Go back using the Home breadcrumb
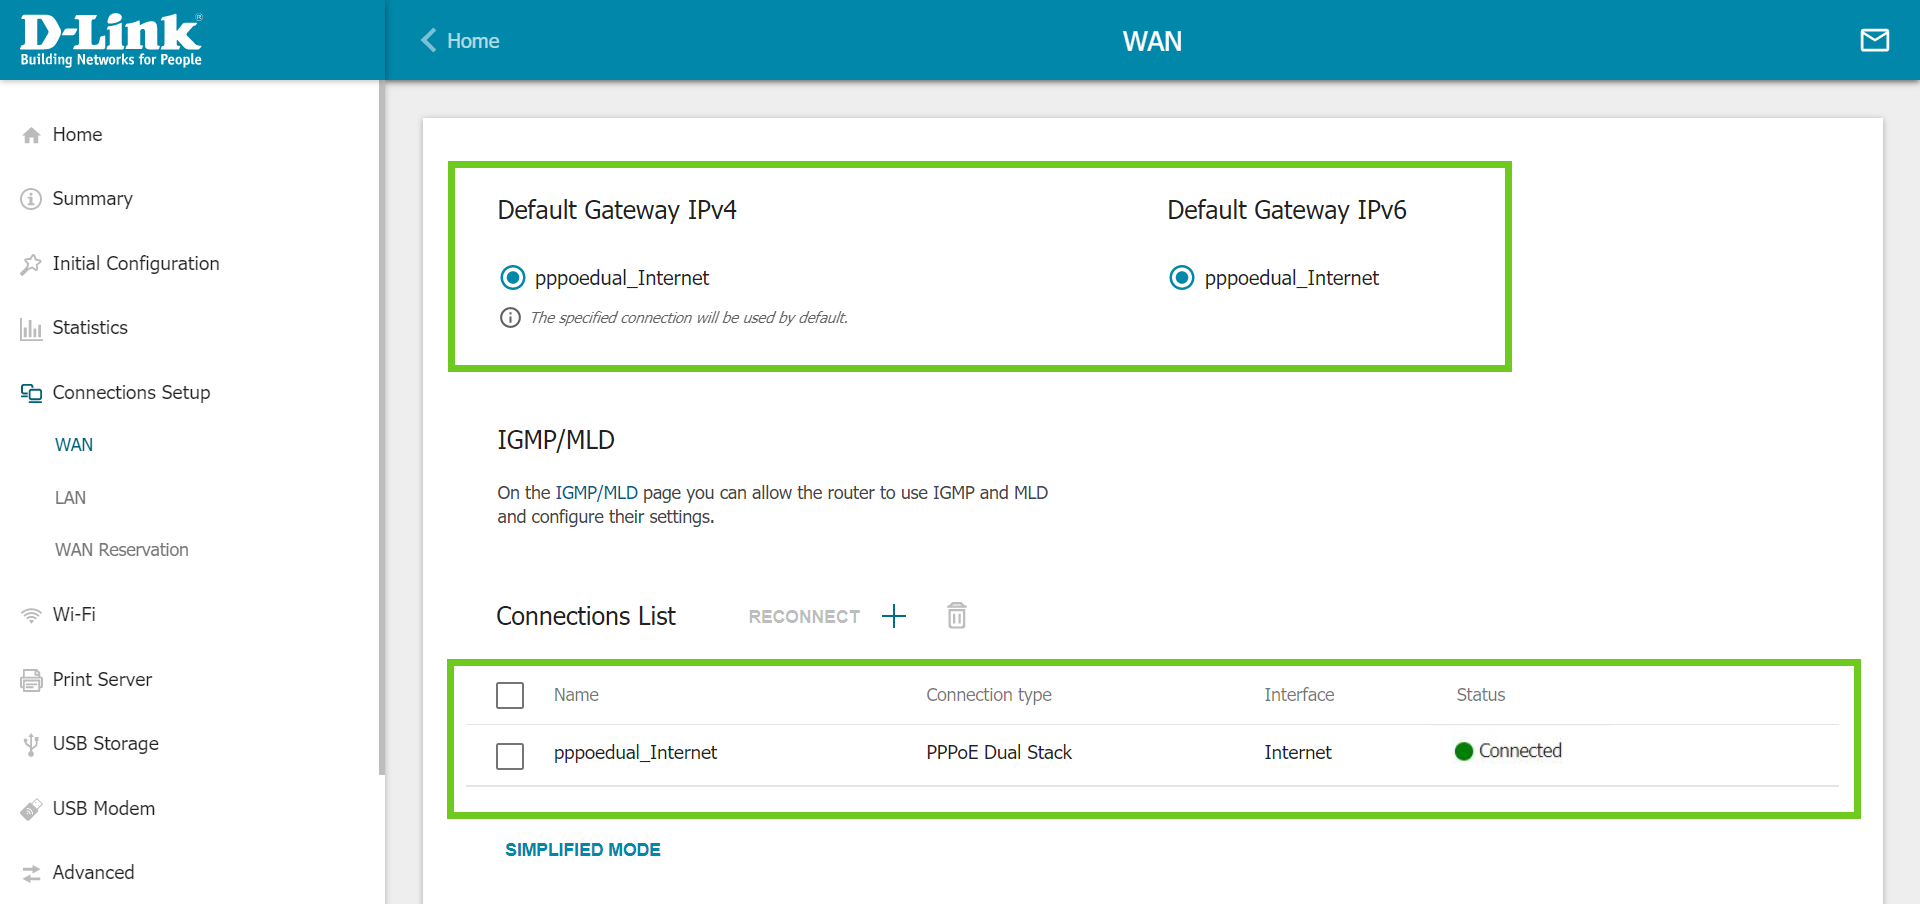Screen dimensions: 1920x904 coord(460,41)
